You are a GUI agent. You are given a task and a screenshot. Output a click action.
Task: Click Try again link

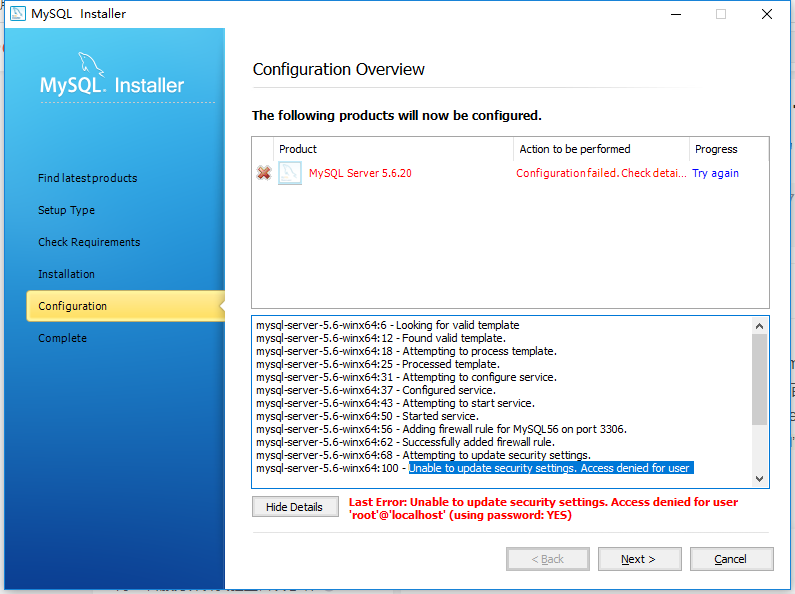click(x=715, y=173)
